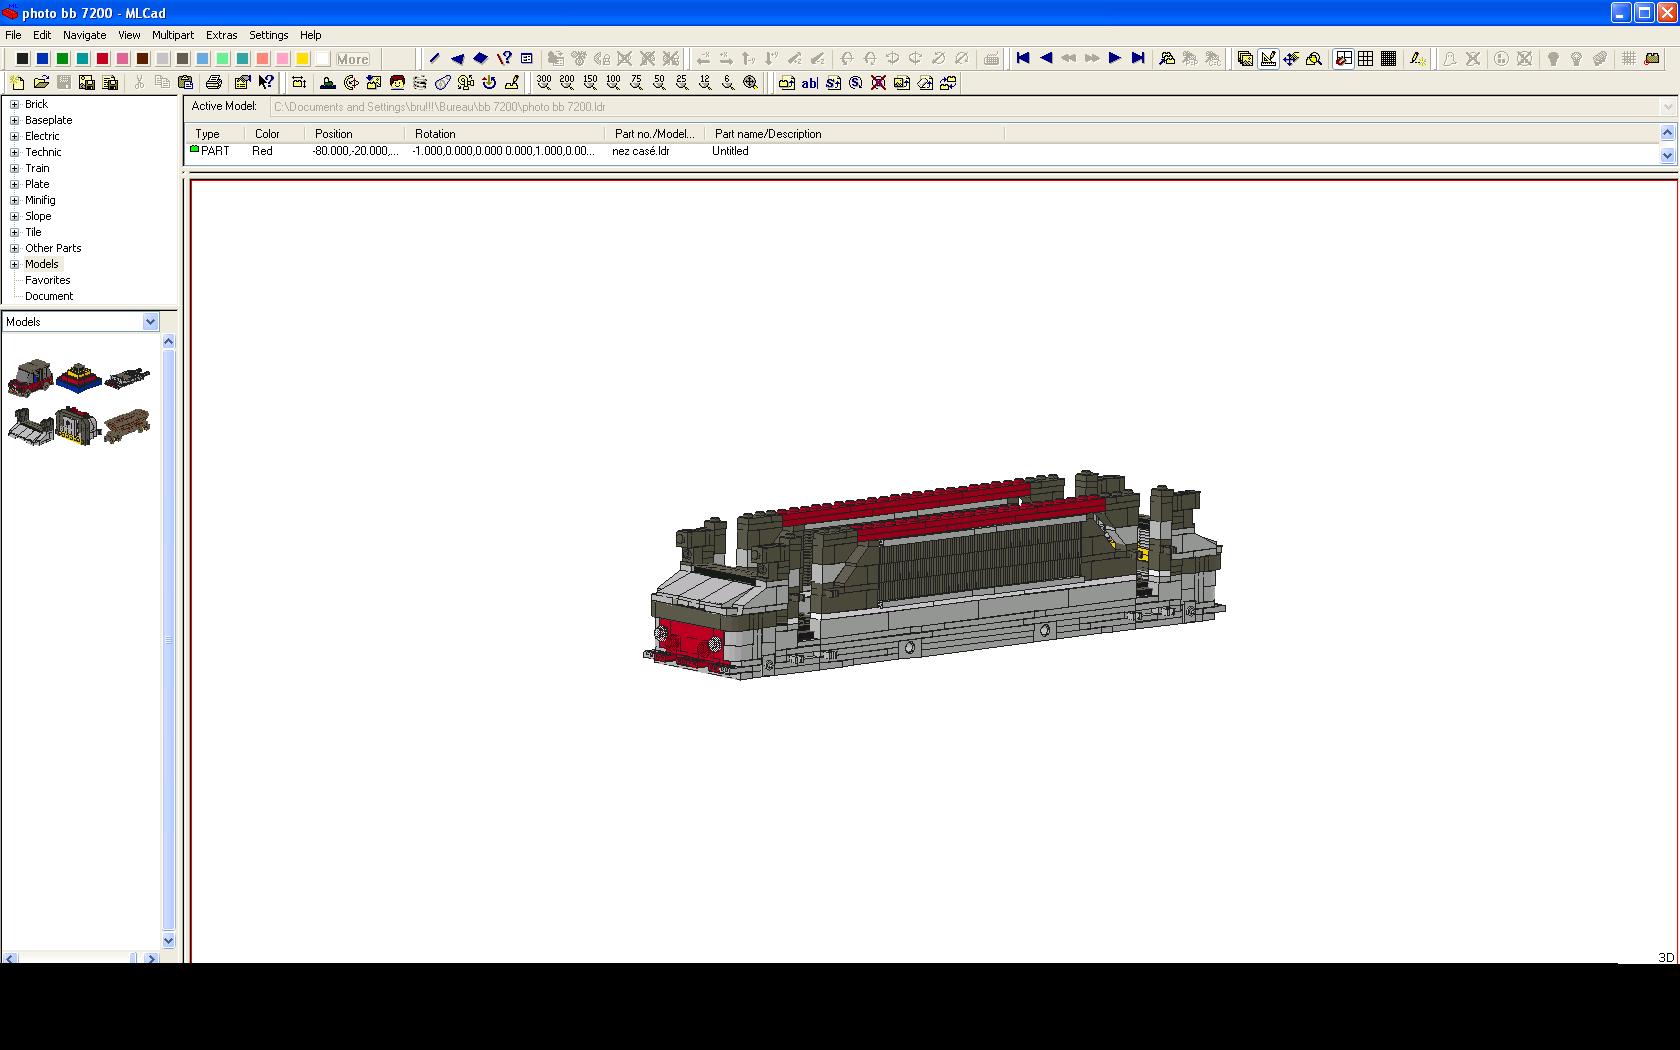1680x1050 pixels.
Task: Toggle the coarse grid button
Action: pos(1366,59)
